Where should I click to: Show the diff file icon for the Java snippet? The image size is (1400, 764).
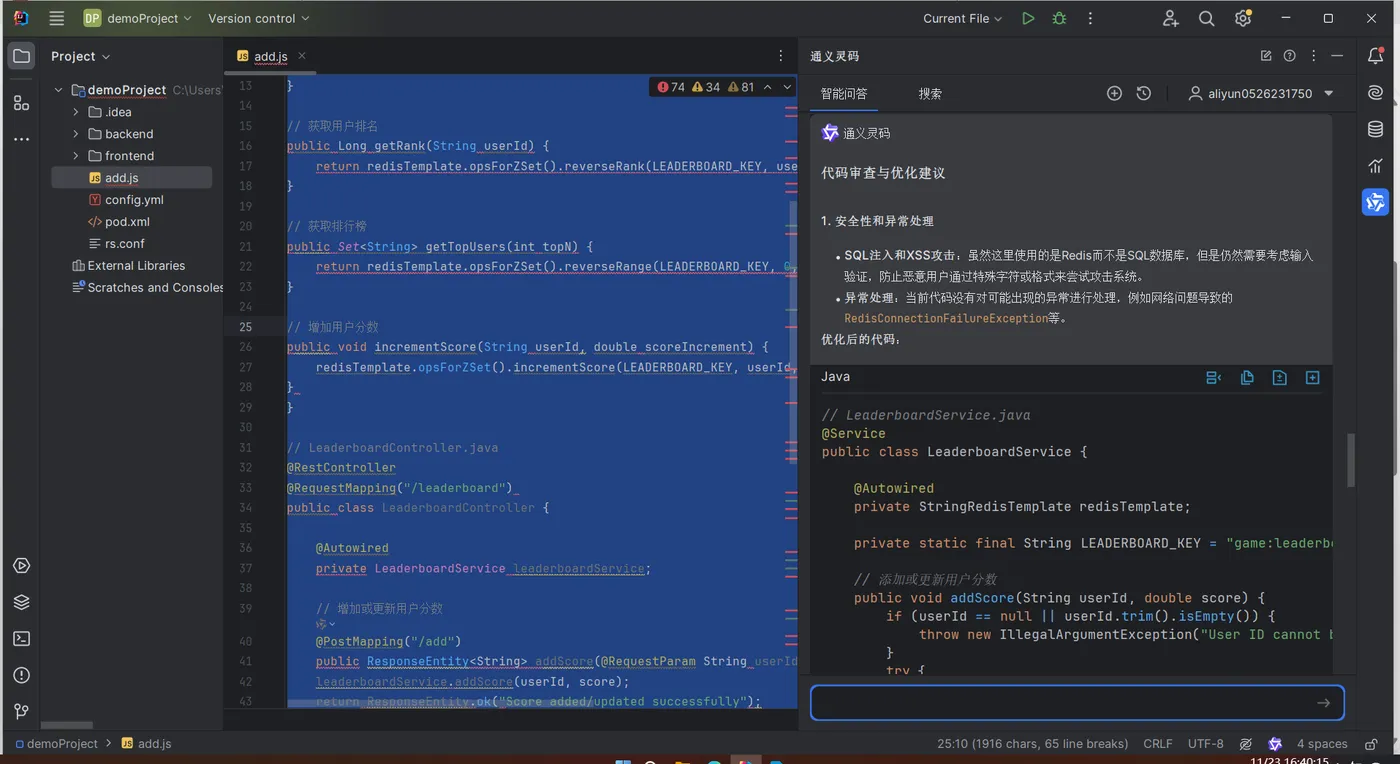pos(1280,377)
